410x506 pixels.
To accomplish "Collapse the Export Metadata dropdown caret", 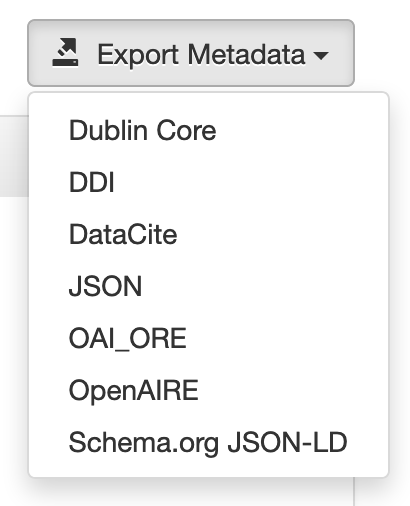I will (321, 55).
